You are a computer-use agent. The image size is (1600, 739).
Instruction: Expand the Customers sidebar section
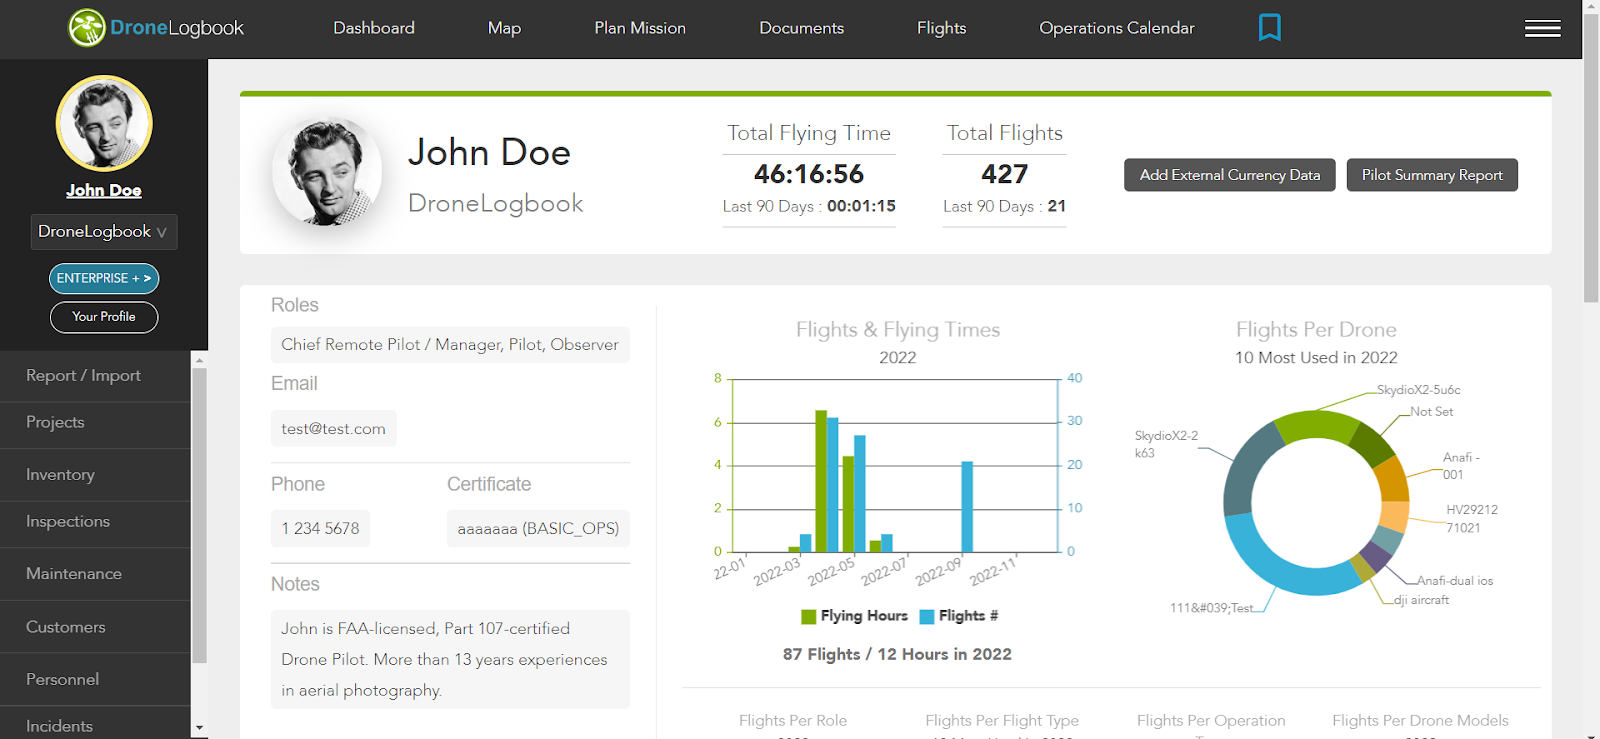click(95, 627)
